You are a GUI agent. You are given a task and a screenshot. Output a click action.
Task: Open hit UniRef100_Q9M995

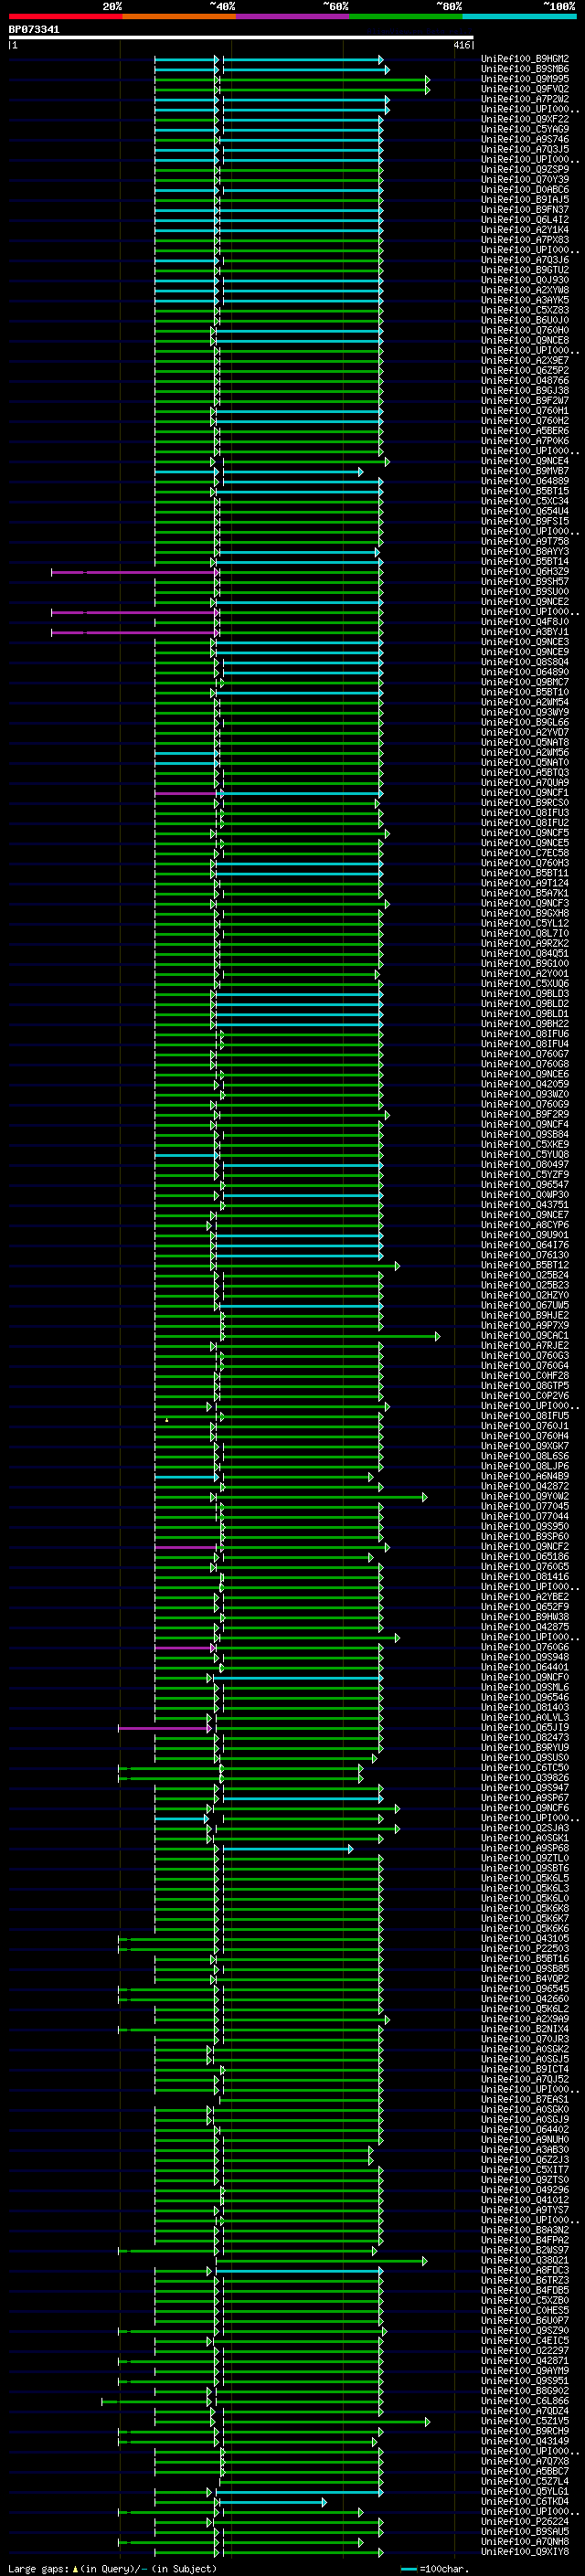(525, 79)
